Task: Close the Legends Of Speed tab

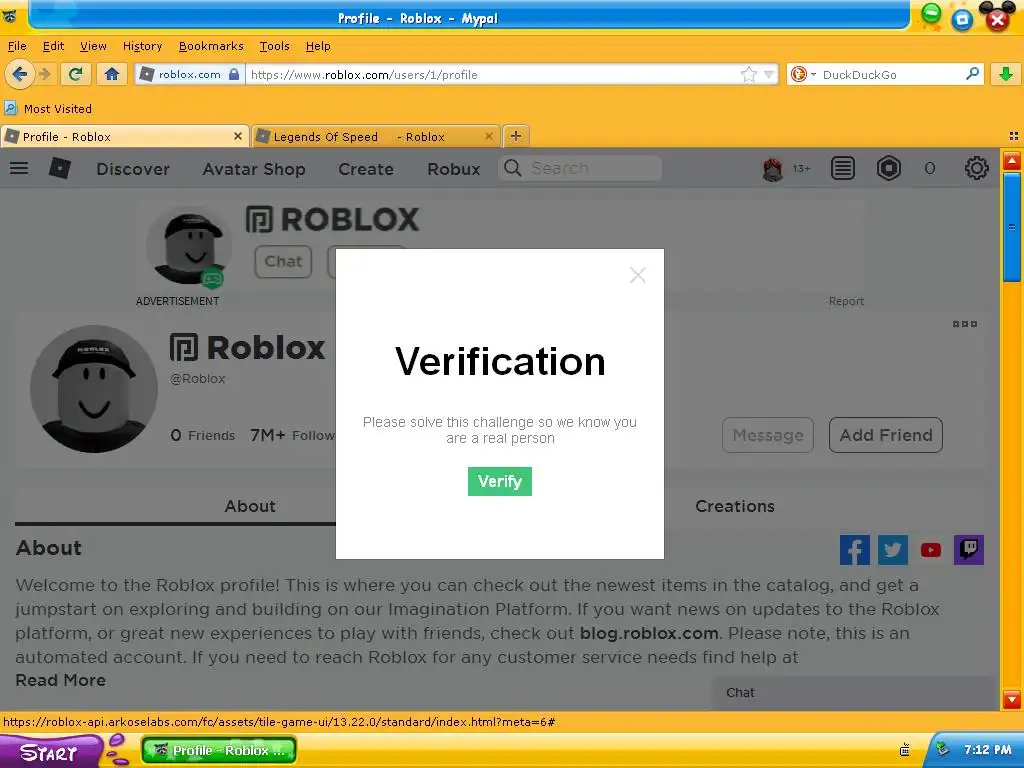Action: (488, 136)
